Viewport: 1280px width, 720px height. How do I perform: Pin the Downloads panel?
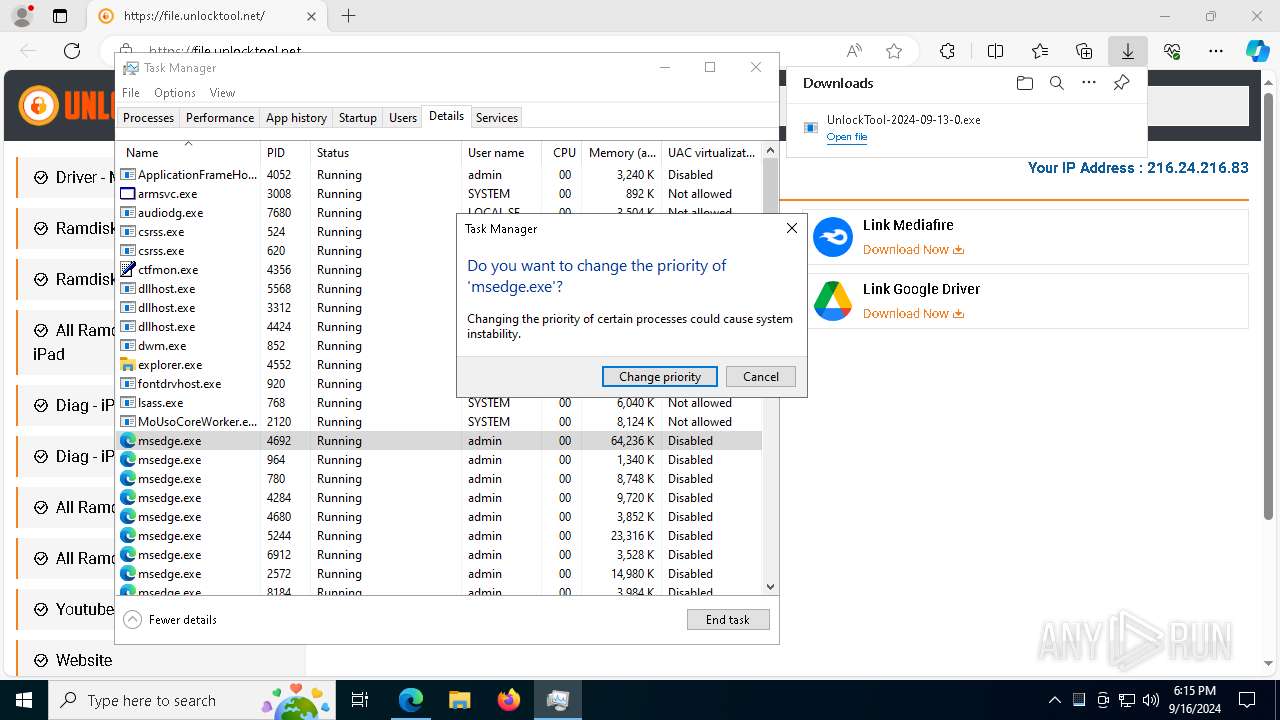click(1121, 83)
